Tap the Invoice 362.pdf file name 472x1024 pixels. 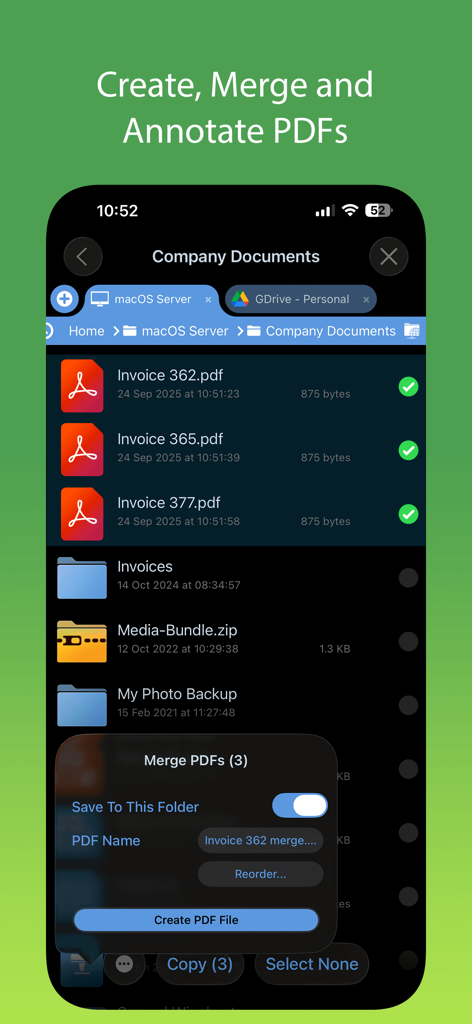pyautogui.click(x=170, y=375)
